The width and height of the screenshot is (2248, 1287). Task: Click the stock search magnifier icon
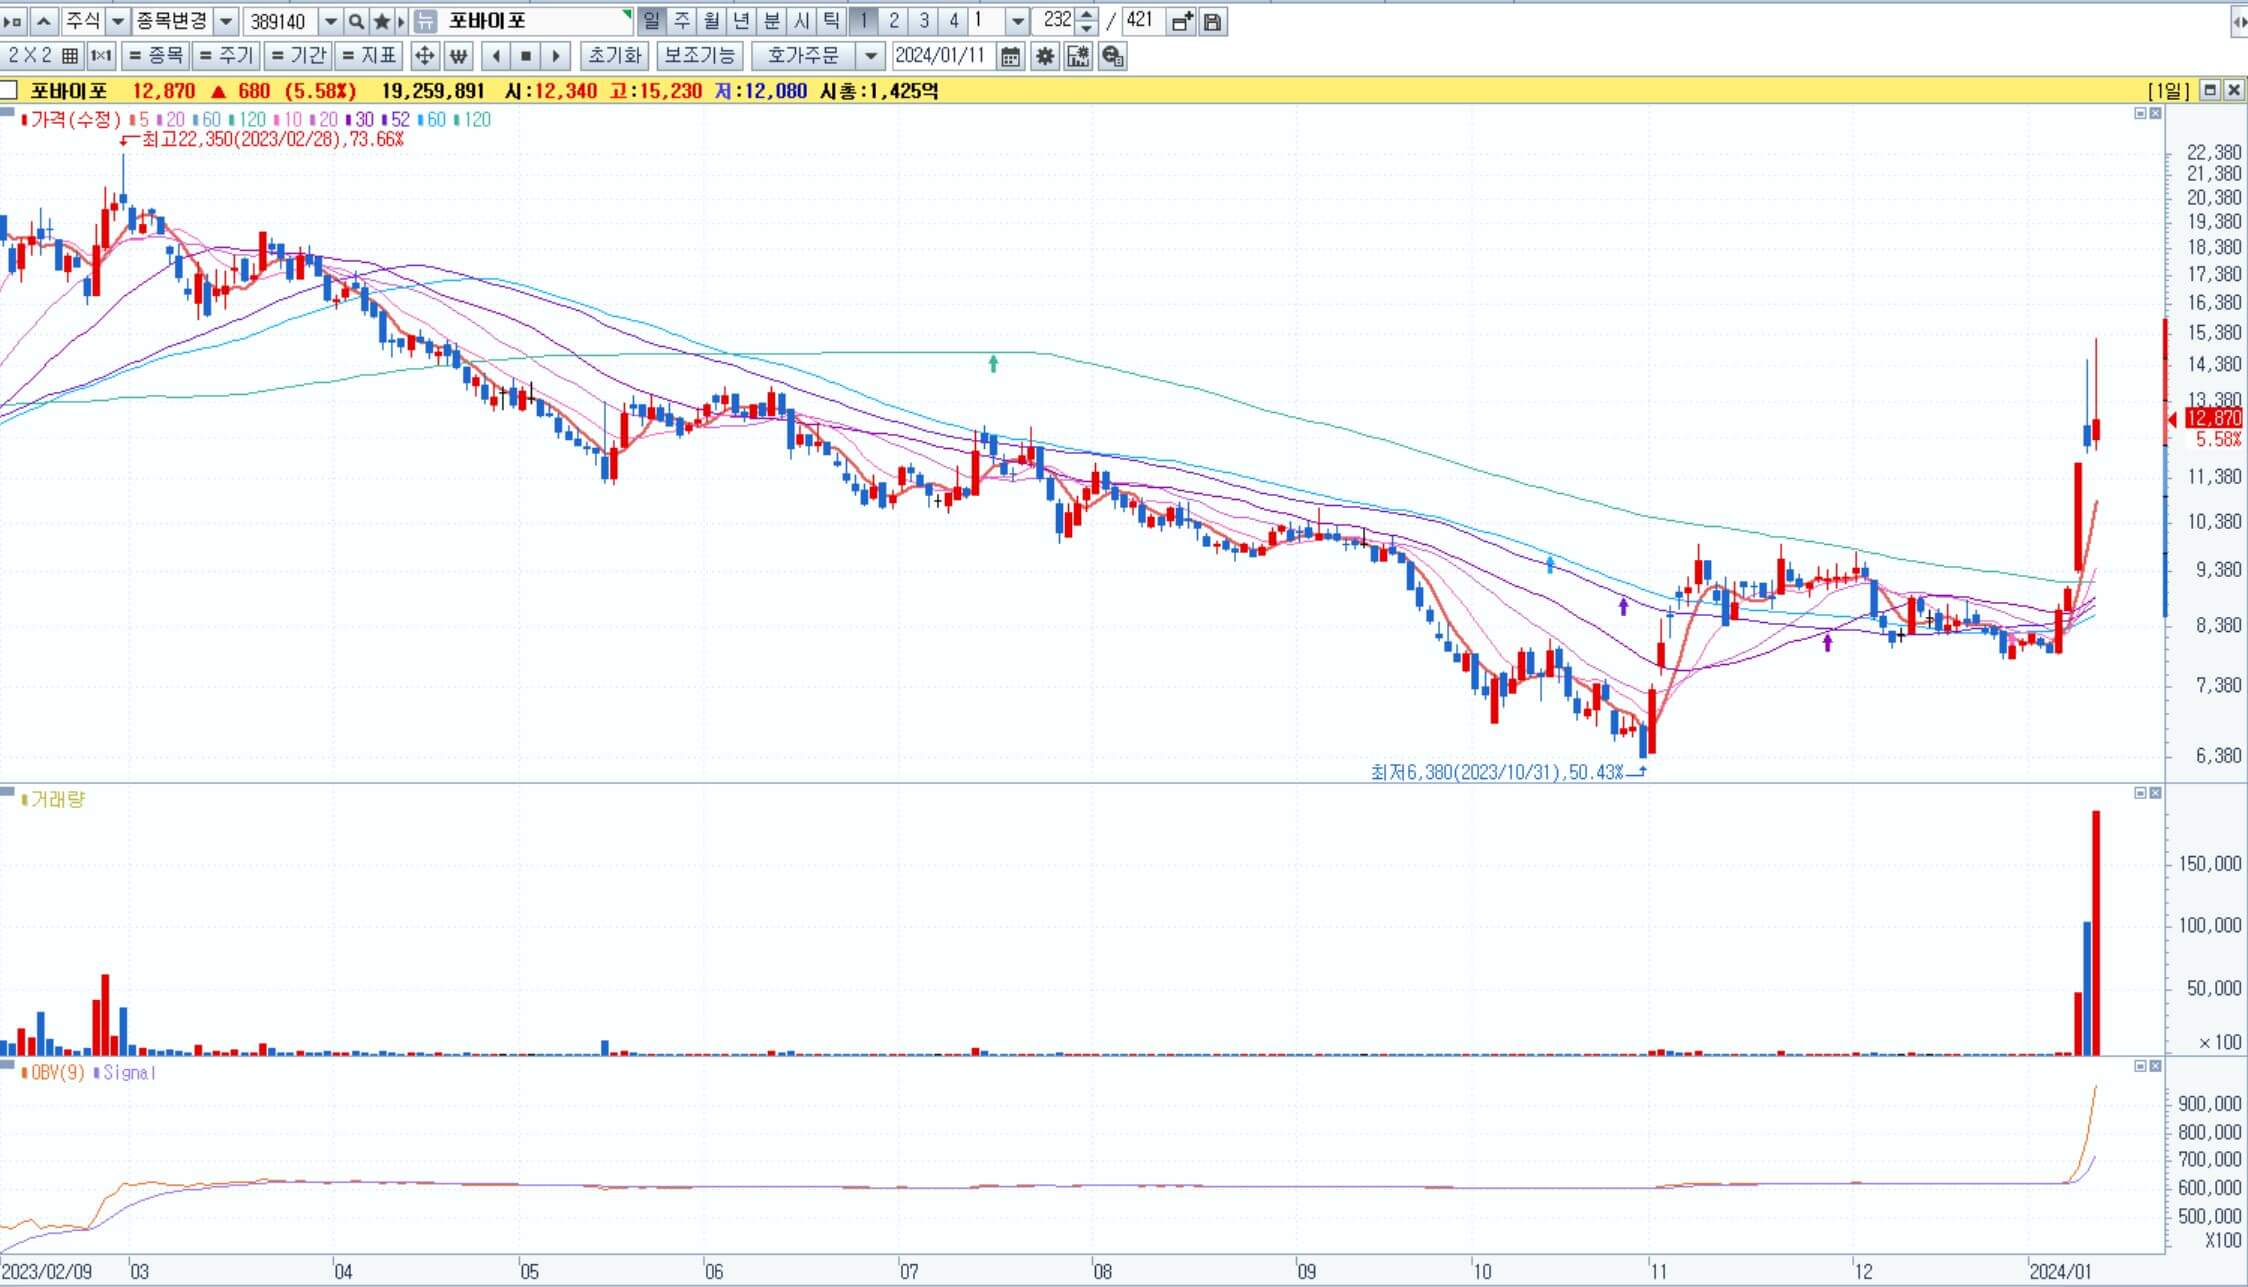(357, 21)
